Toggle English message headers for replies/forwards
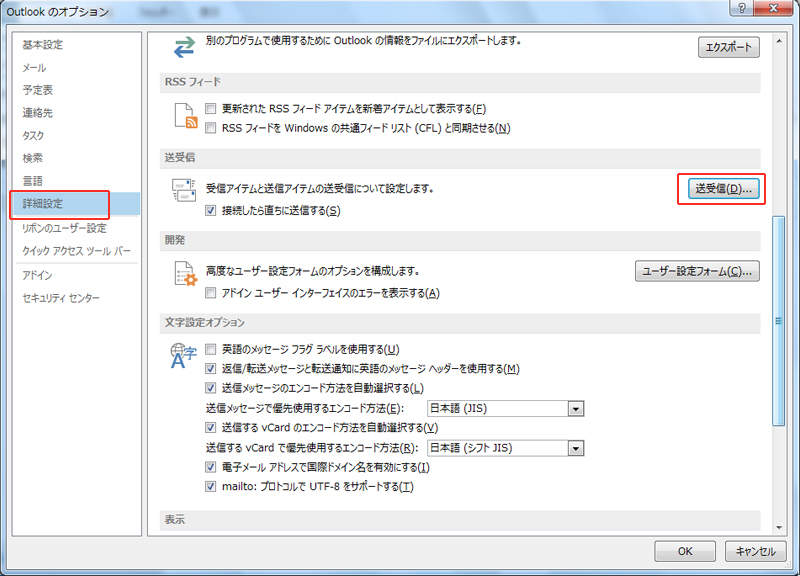The width and height of the screenshot is (800, 576). (211, 368)
